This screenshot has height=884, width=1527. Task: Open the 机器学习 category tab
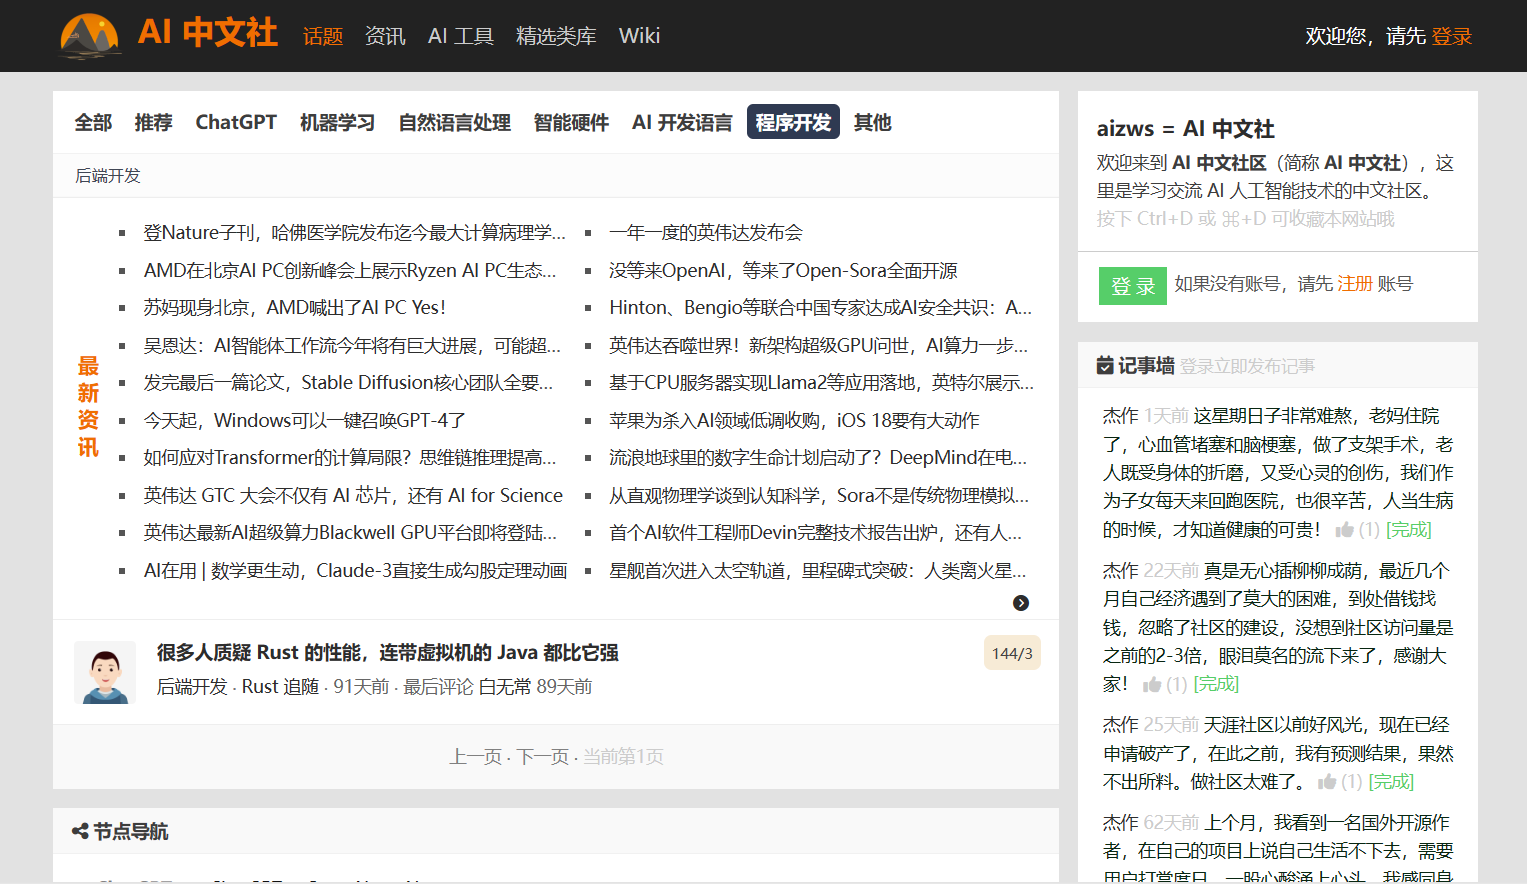point(337,122)
